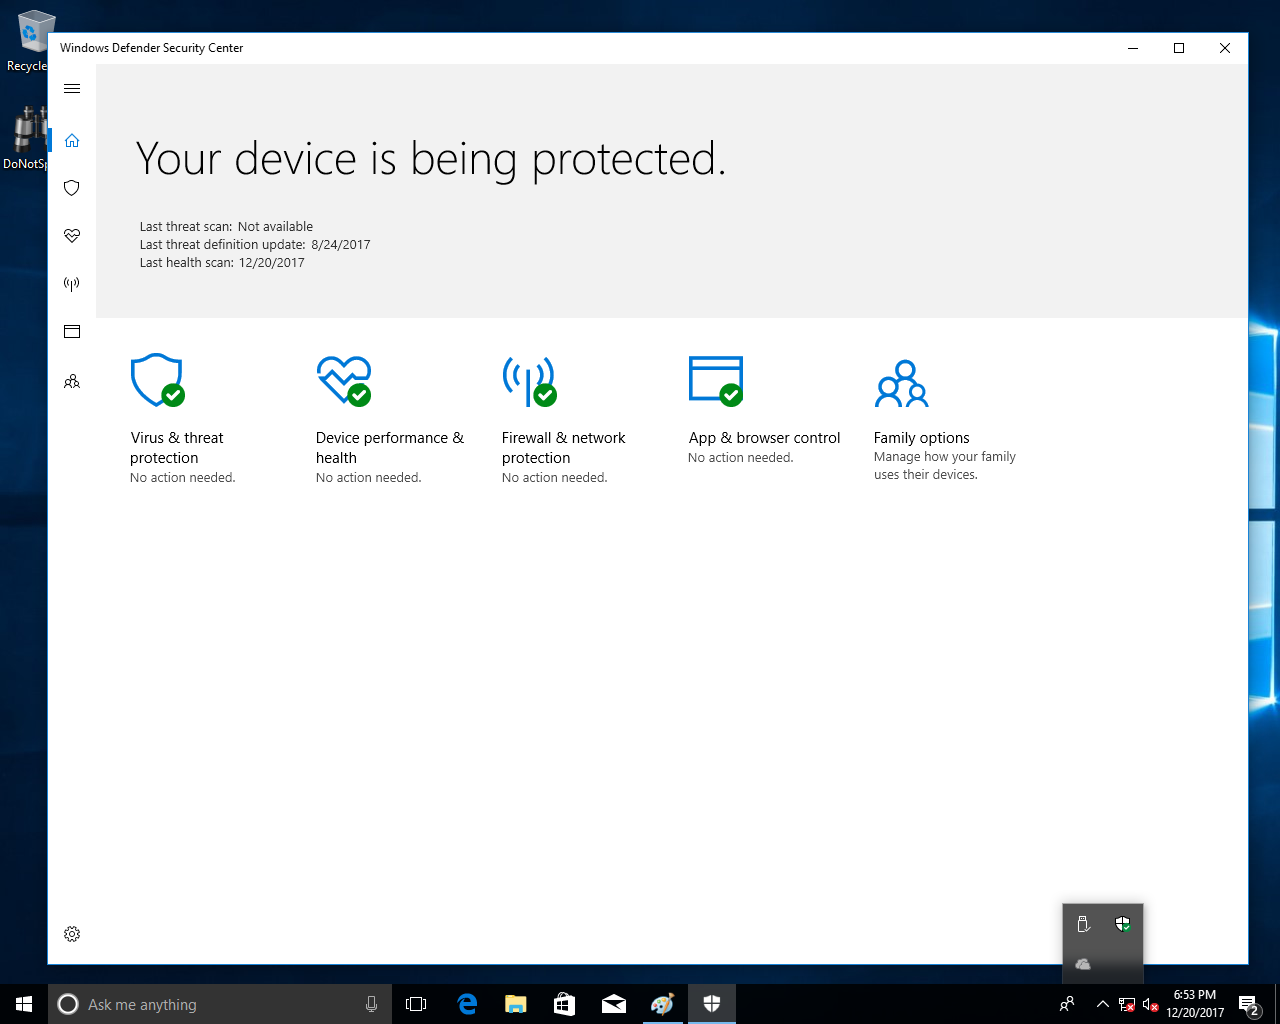Open the clock showing 6:53 PM
Viewport: 1280px width, 1024px height.
(1195, 1004)
